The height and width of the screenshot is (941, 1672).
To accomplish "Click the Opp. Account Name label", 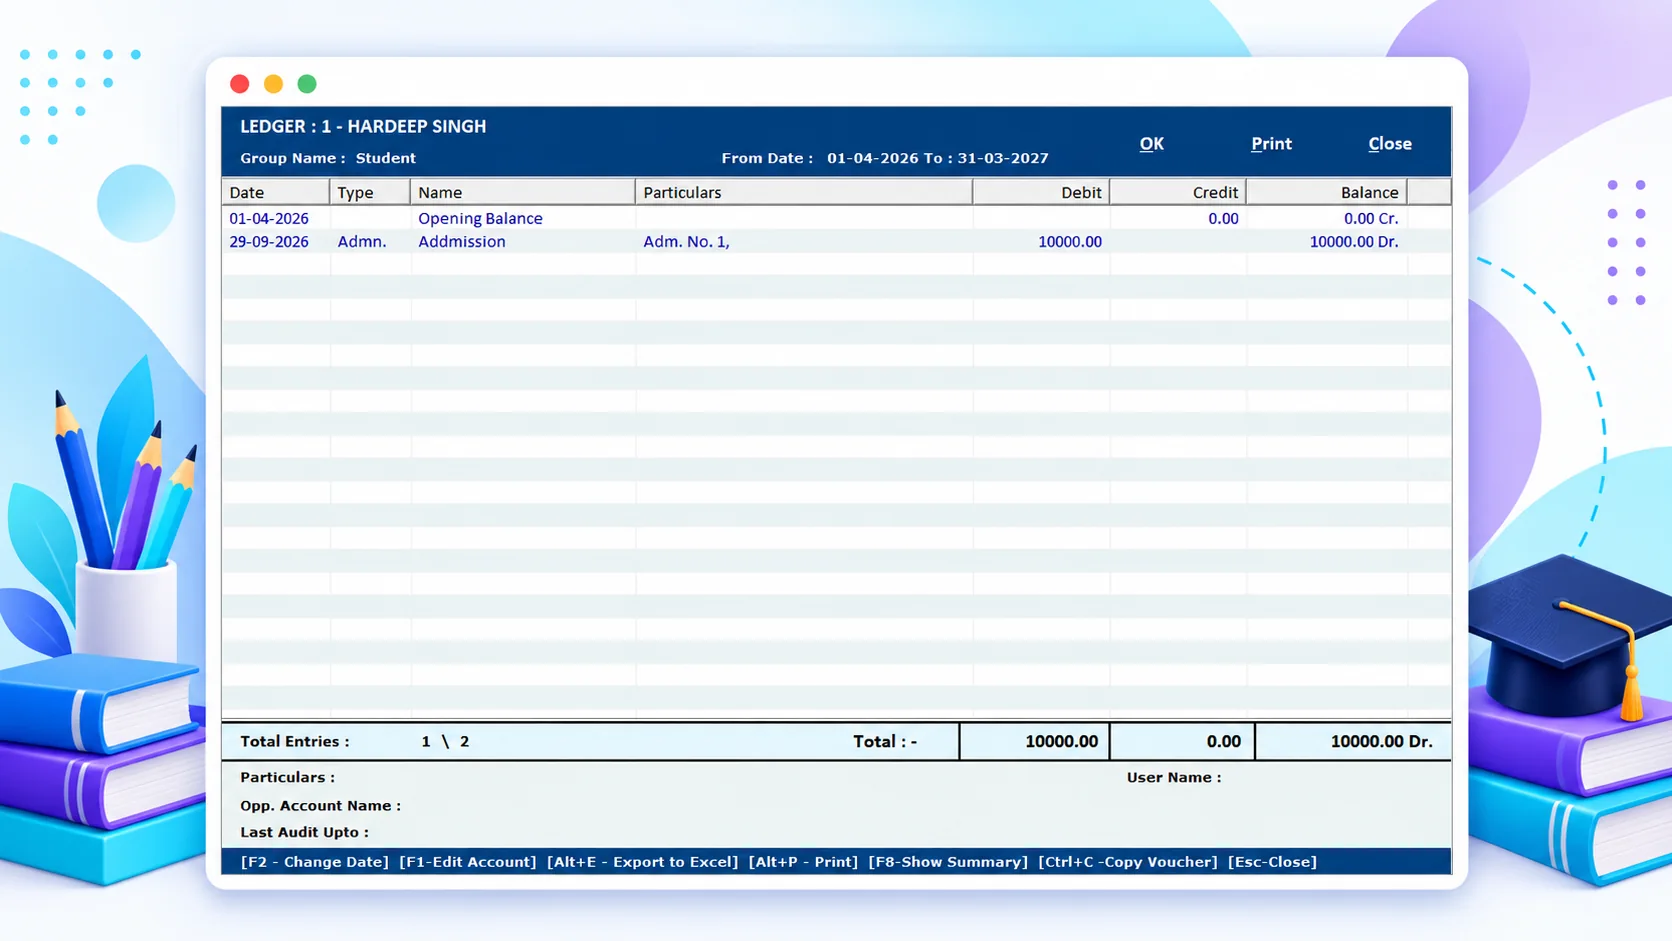I will coord(320,805).
